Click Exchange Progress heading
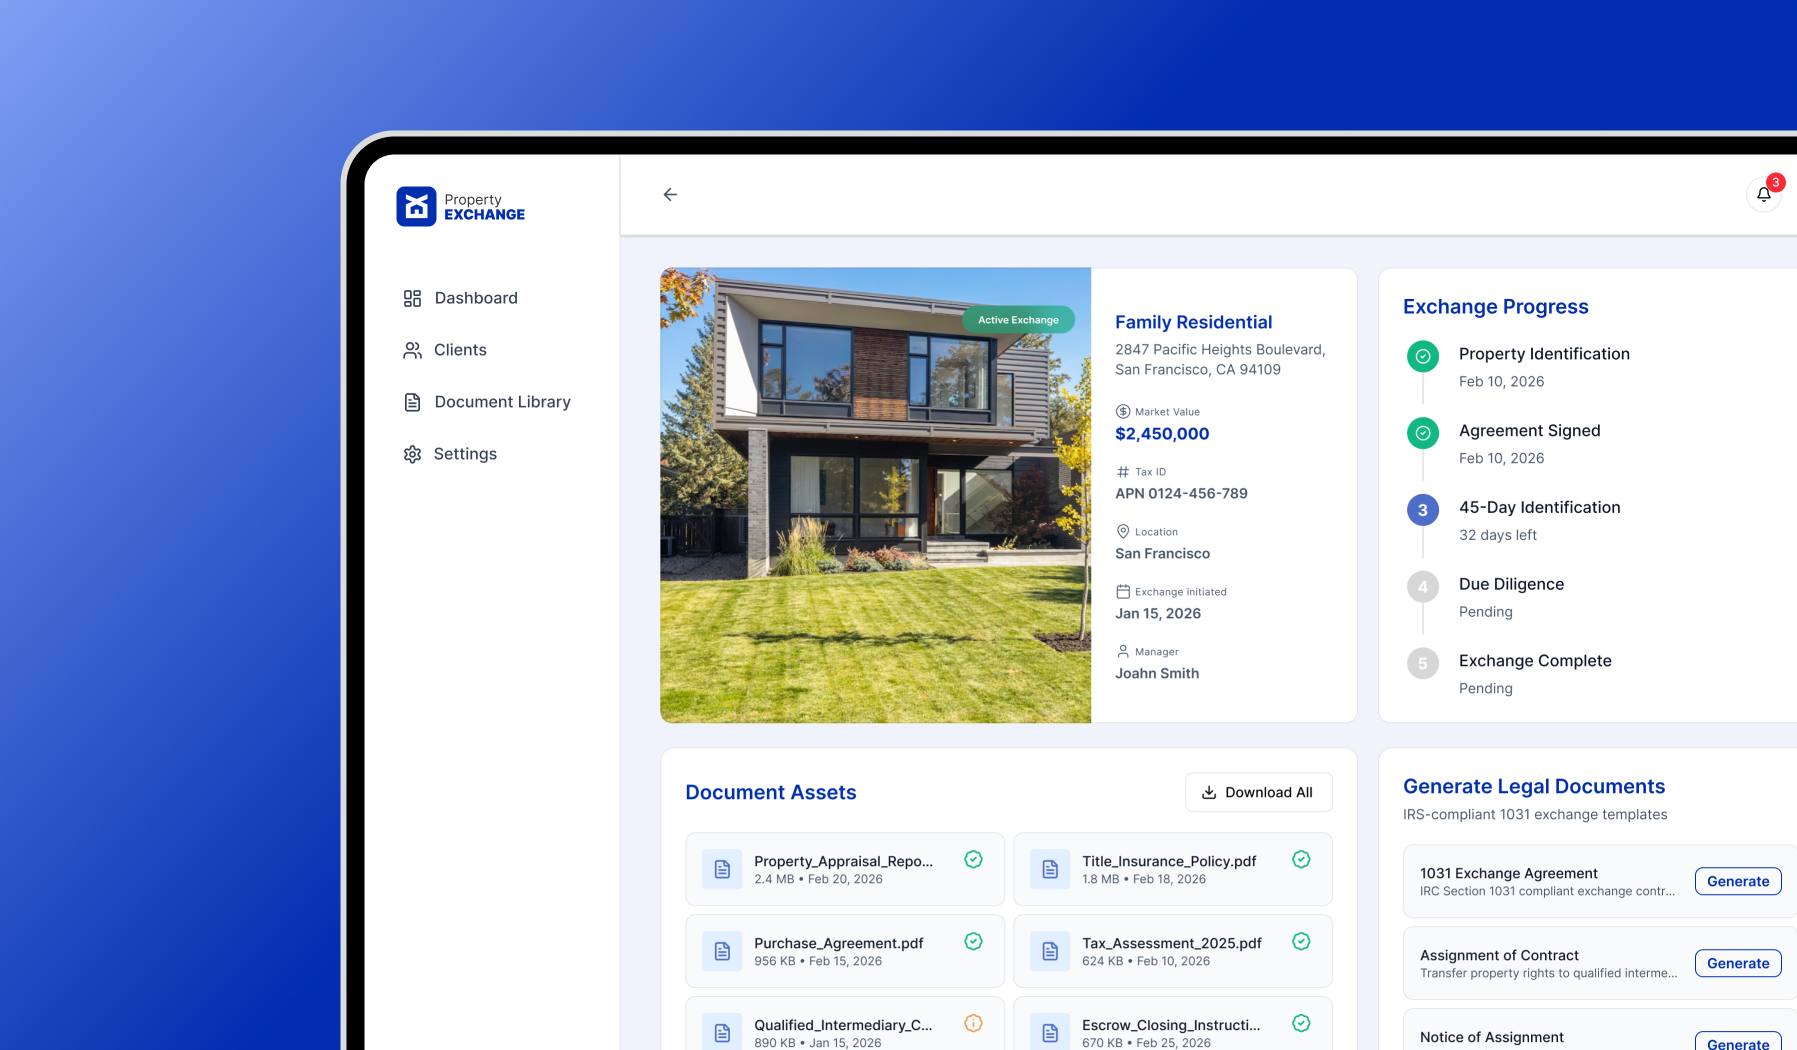Viewport: 1797px width, 1050px height. (x=1495, y=307)
